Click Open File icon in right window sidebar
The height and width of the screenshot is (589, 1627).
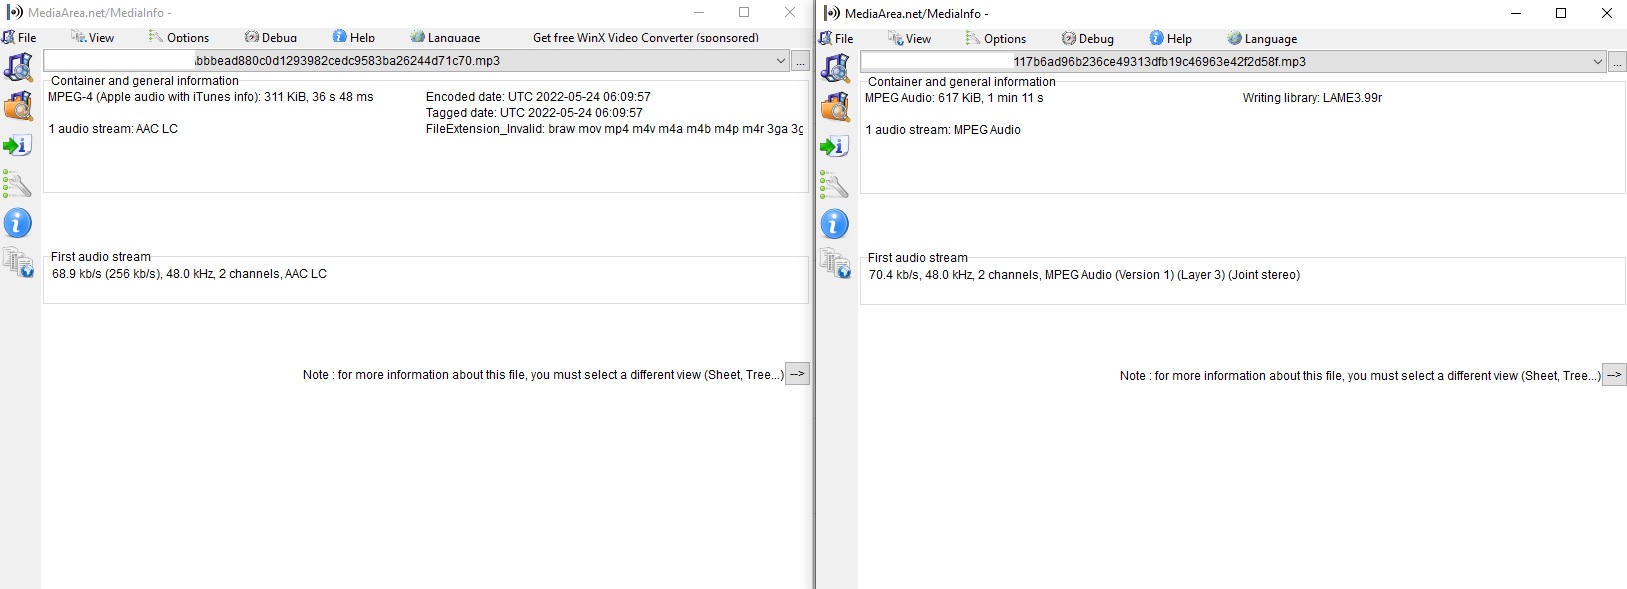pyautogui.click(x=835, y=68)
